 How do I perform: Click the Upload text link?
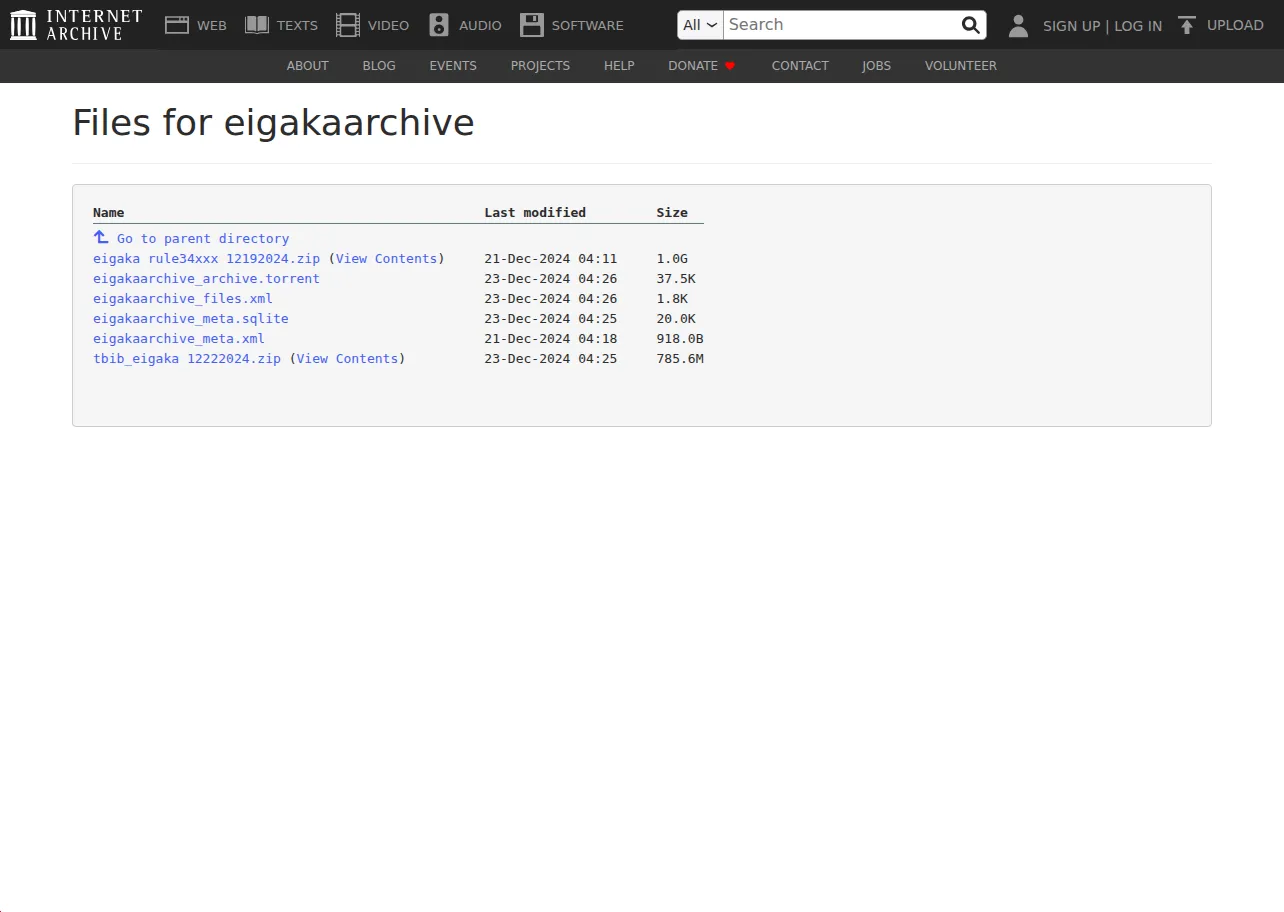(x=1235, y=25)
